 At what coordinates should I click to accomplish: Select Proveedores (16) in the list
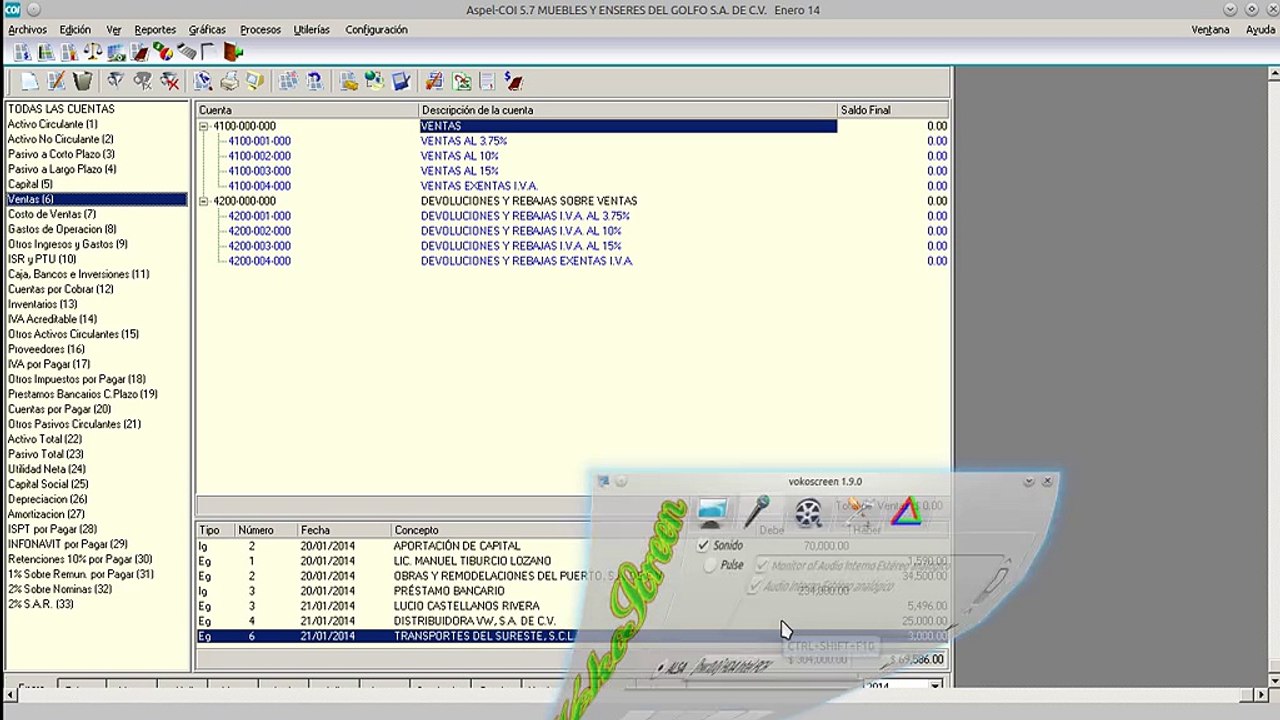pyautogui.click(x=46, y=349)
